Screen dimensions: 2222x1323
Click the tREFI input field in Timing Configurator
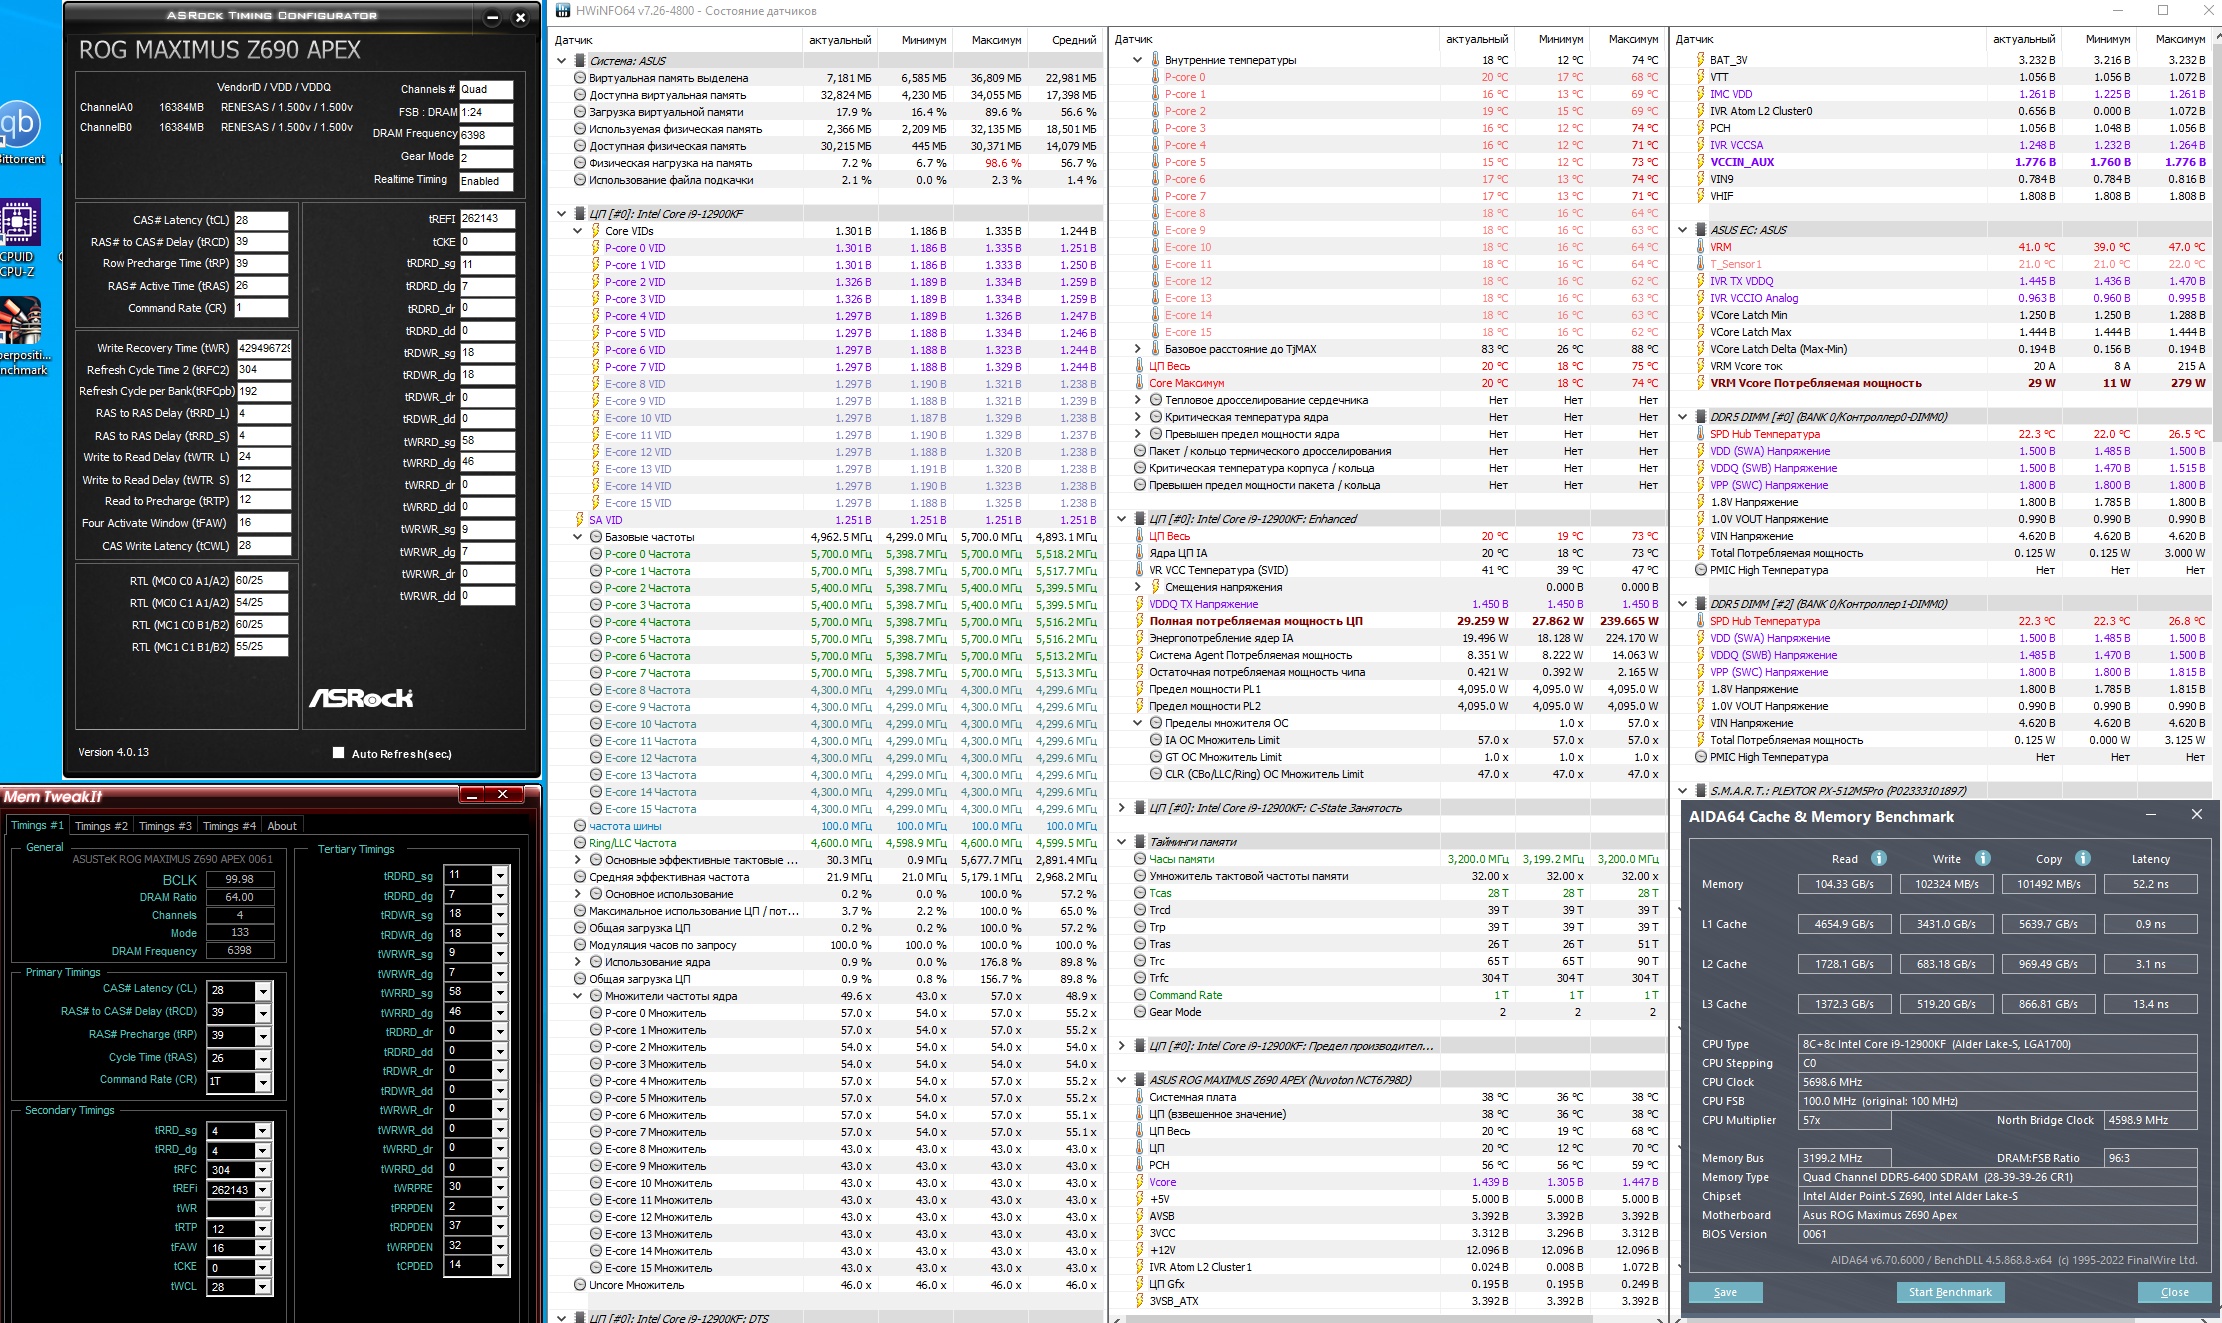tap(487, 218)
